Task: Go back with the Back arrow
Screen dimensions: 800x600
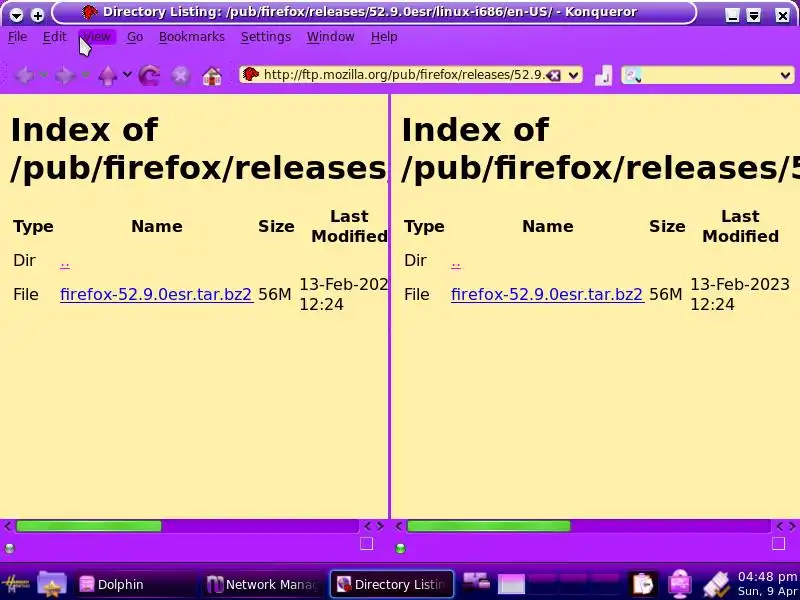Action: (x=24, y=76)
